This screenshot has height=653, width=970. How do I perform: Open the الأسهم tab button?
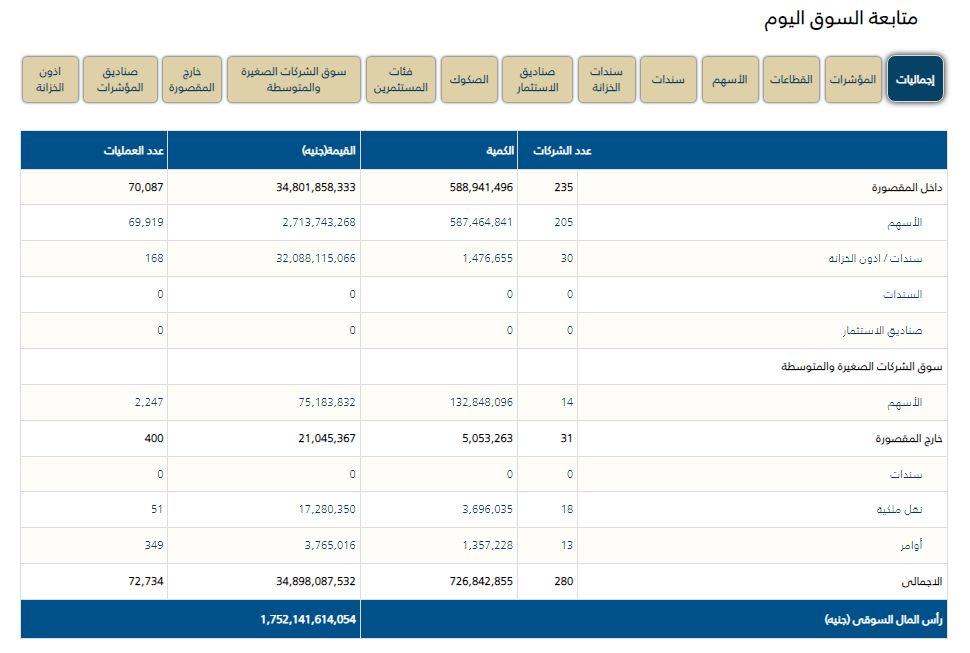point(730,80)
